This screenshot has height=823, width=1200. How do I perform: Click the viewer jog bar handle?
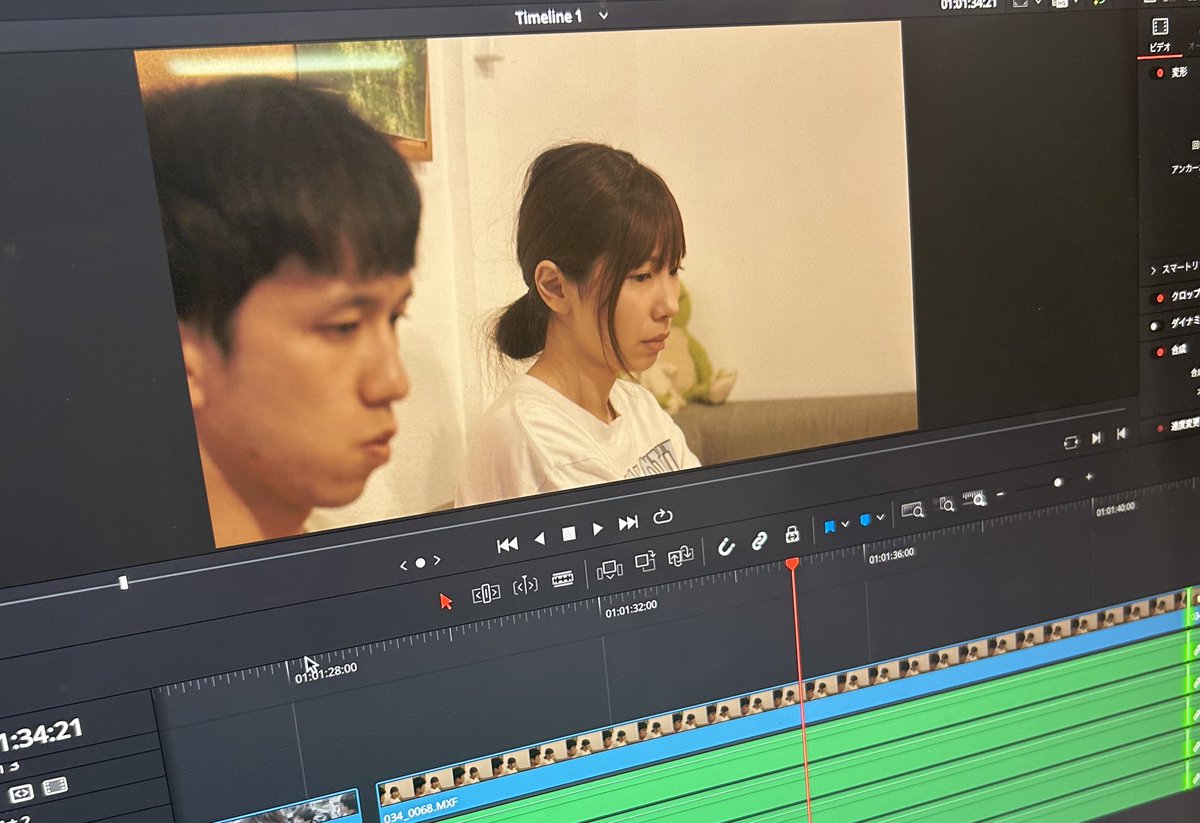pyautogui.click(x=123, y=582)
